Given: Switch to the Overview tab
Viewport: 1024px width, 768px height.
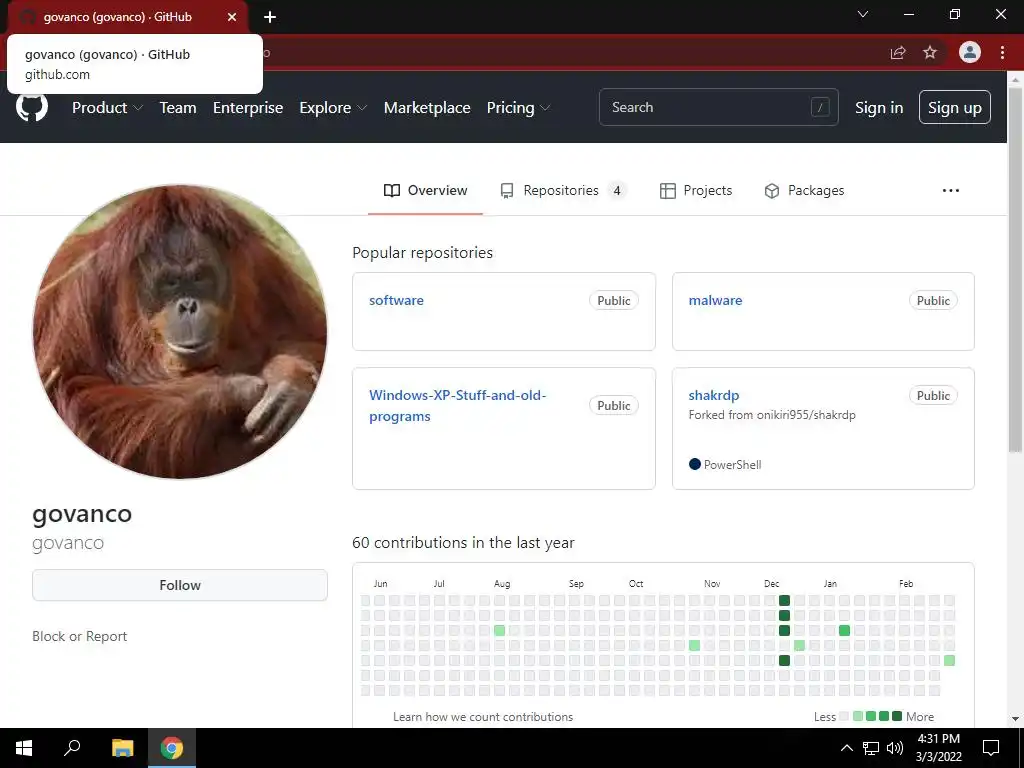Looking at the screenshot, I should point(425,191).
